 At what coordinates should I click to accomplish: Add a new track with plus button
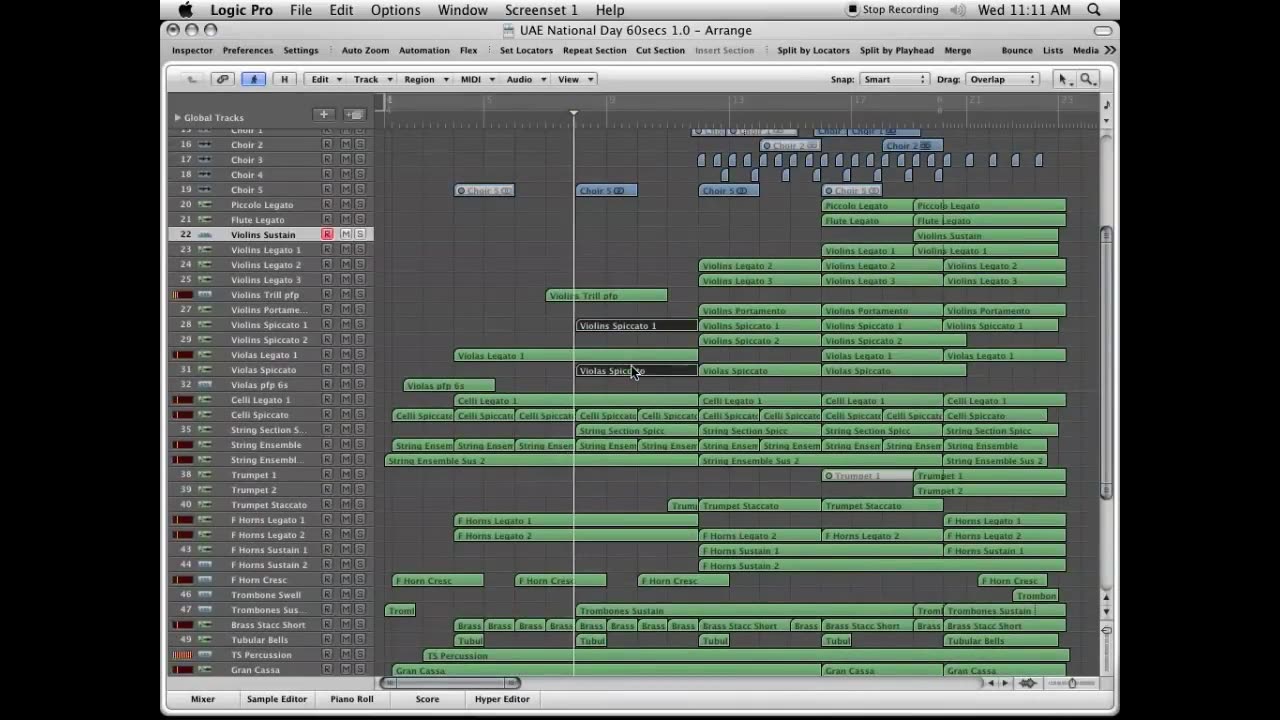tap(323, 115)
